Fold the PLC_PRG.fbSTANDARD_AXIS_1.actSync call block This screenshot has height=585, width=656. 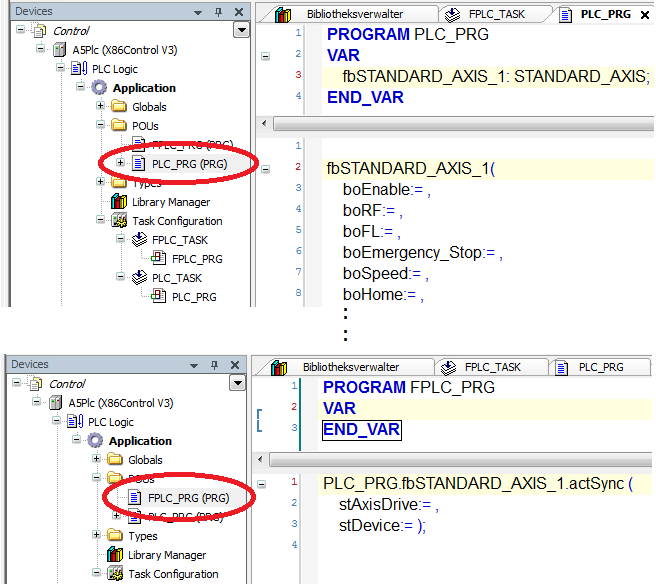(262, 484)
